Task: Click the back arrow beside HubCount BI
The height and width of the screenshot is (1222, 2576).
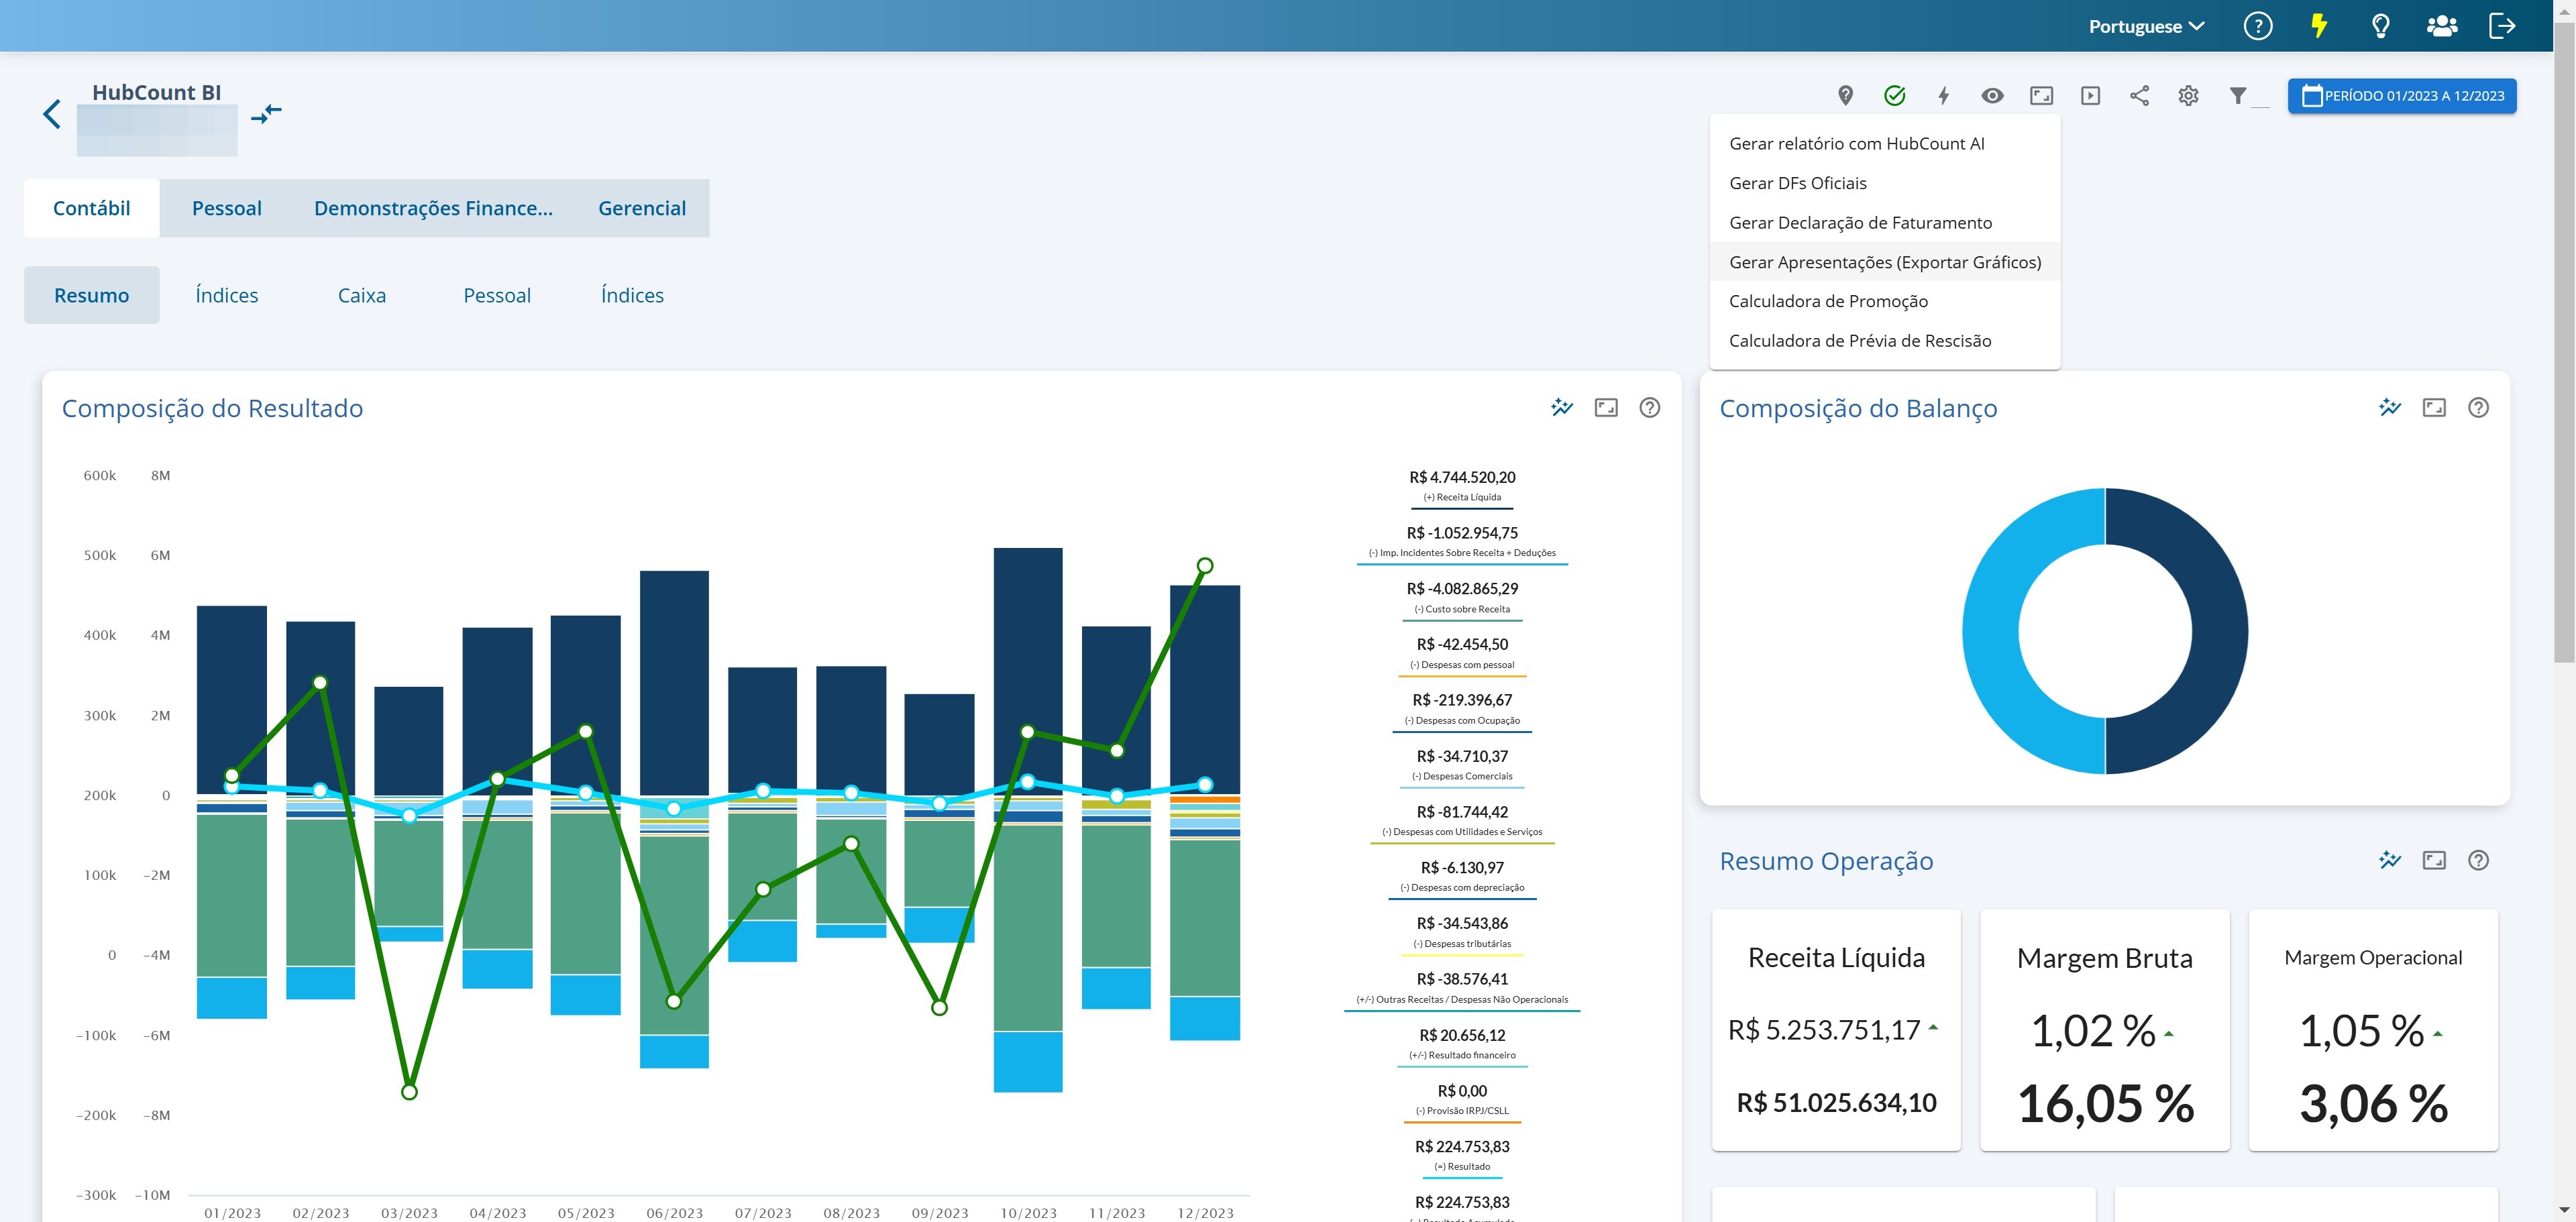Action: point(52,114)
